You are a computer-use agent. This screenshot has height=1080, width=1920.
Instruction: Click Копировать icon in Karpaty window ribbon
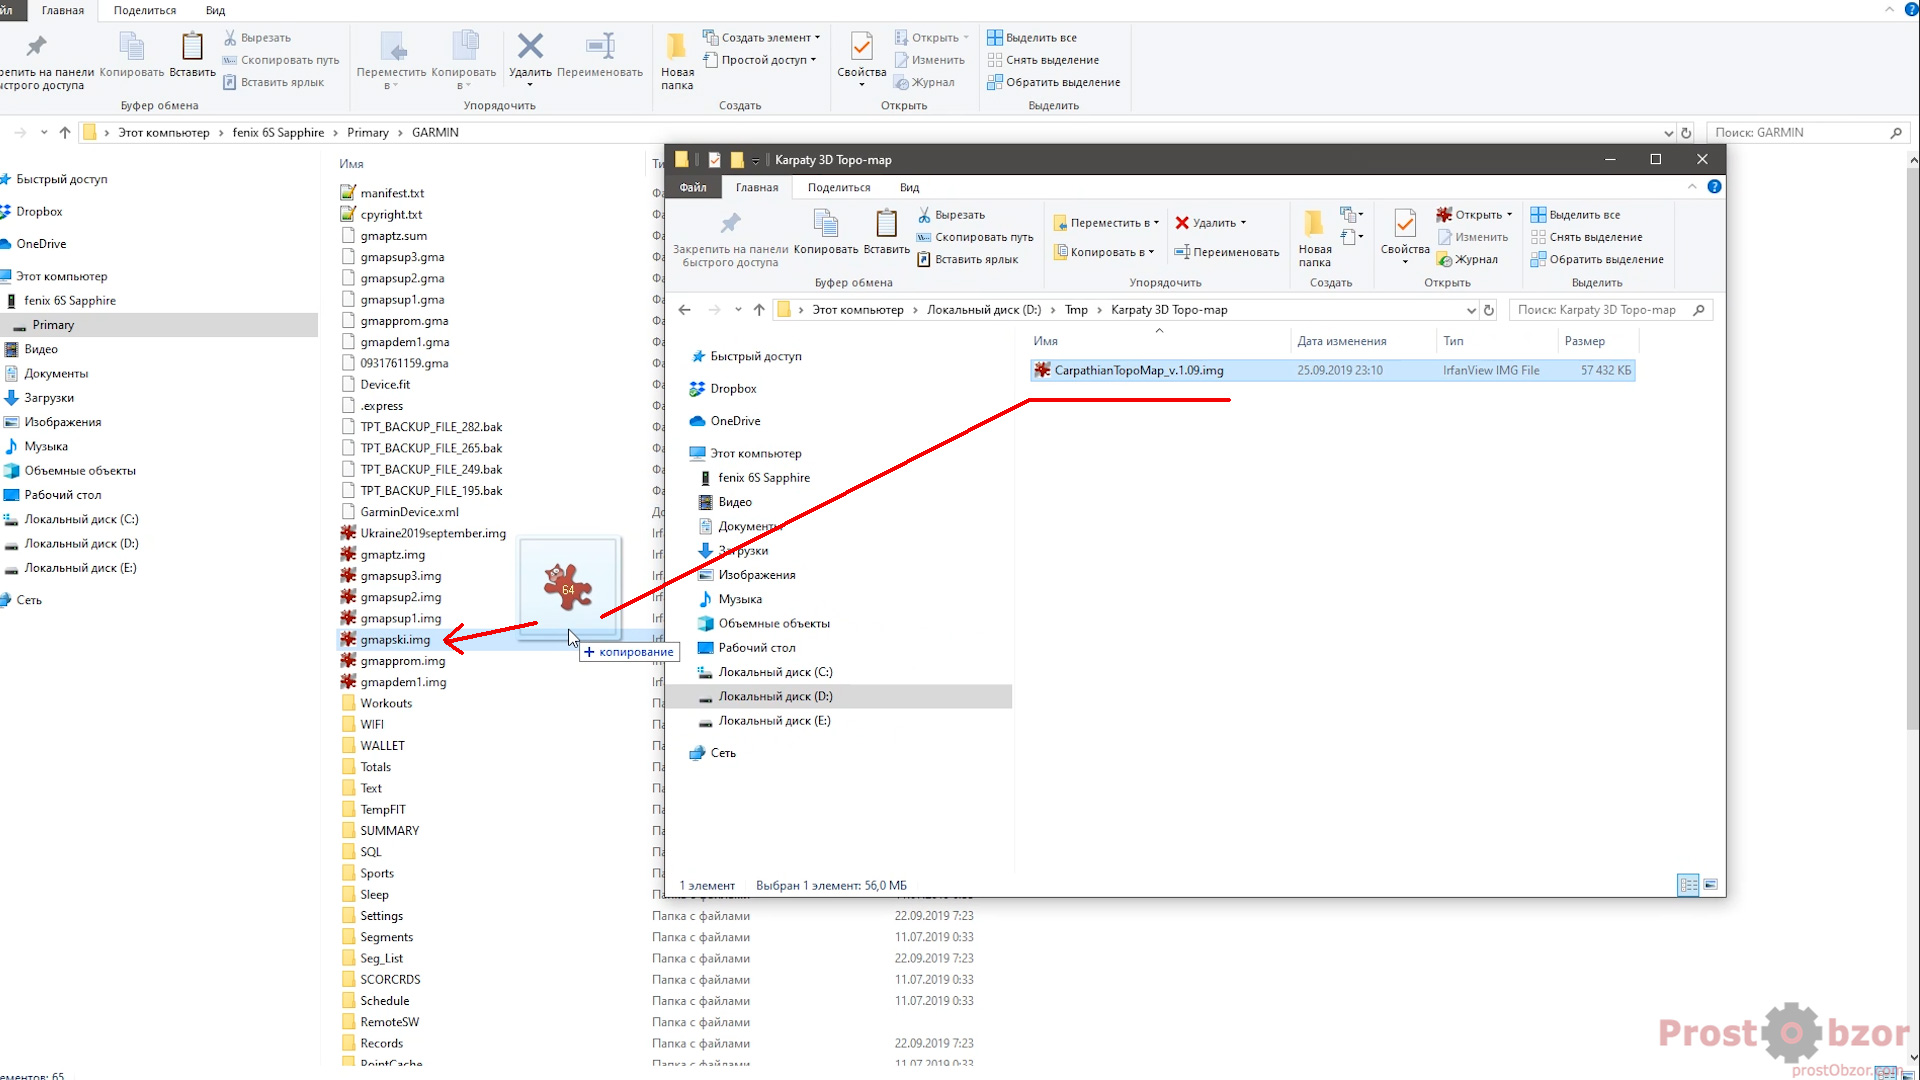point(825,225)
